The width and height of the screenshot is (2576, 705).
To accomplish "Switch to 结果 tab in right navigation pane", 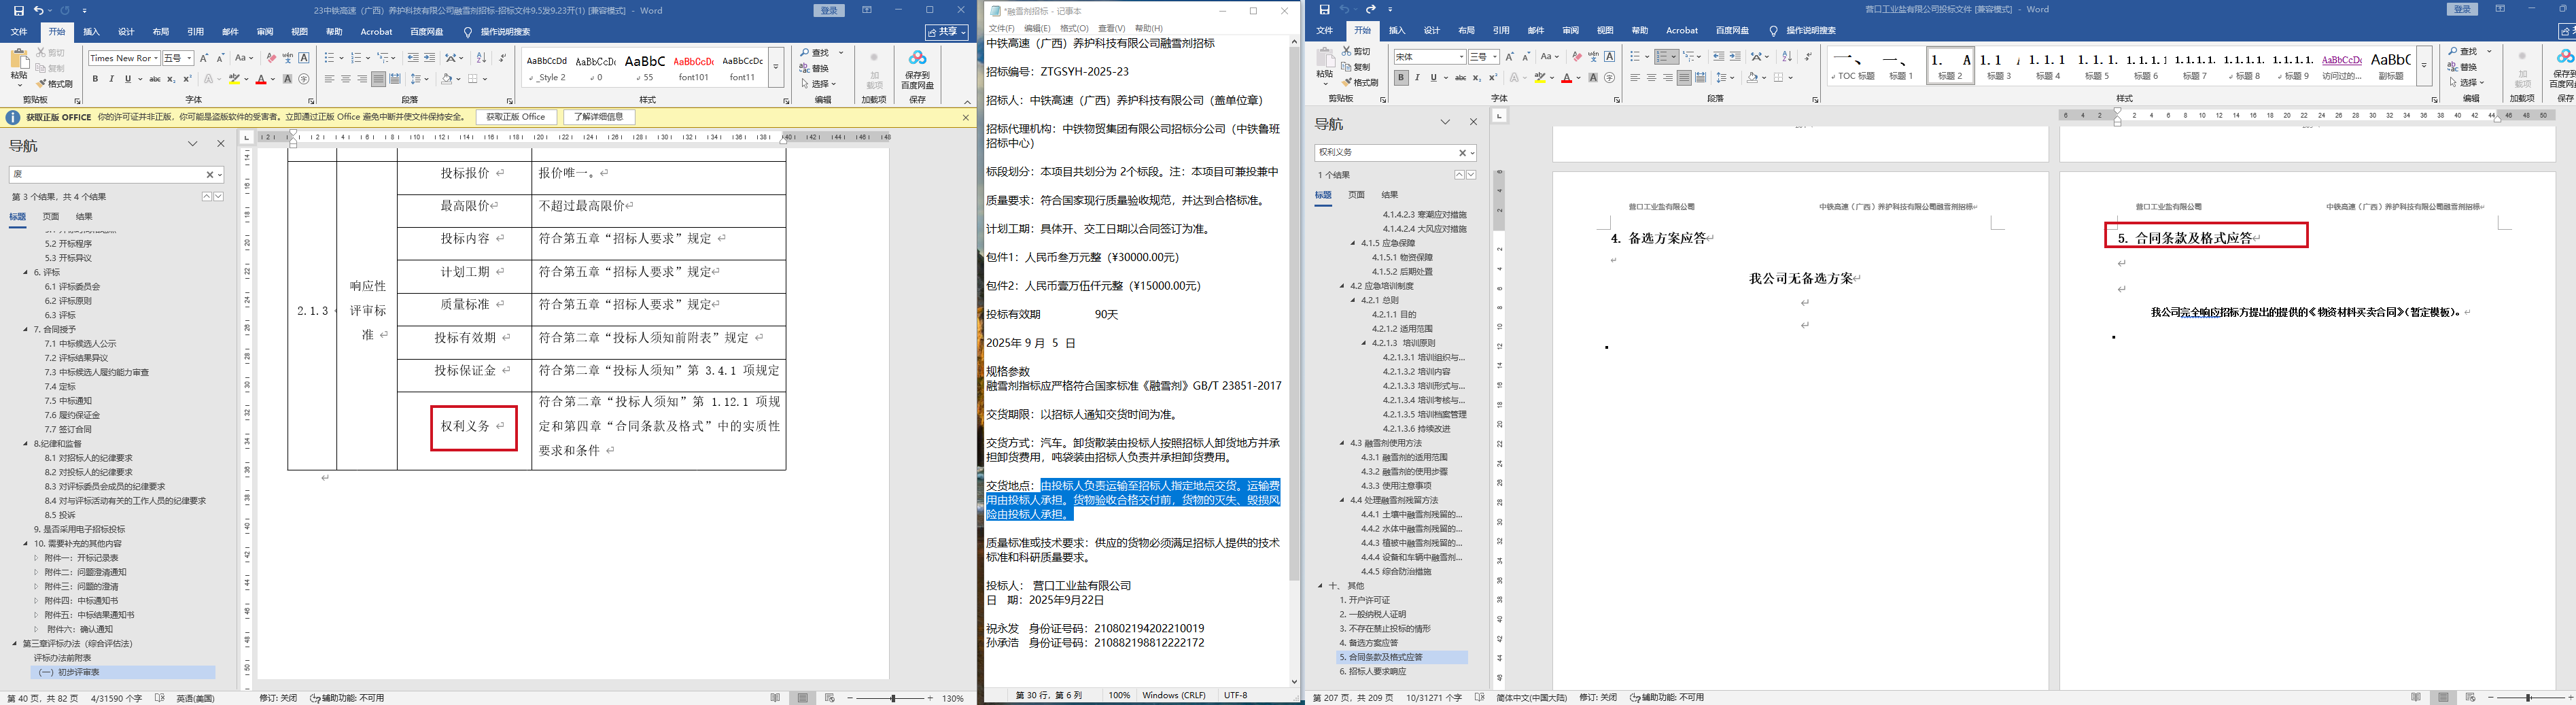I will click(1390, 195).
